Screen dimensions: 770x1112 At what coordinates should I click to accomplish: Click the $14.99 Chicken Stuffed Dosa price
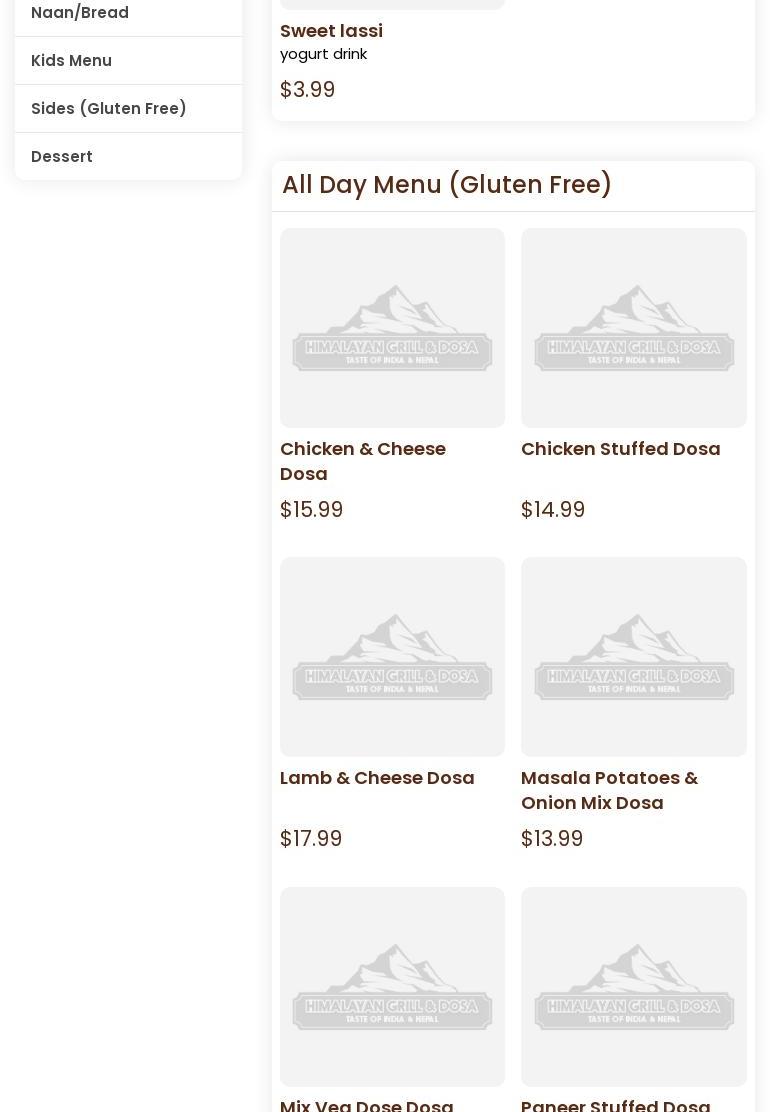click(x=553, y=510)
